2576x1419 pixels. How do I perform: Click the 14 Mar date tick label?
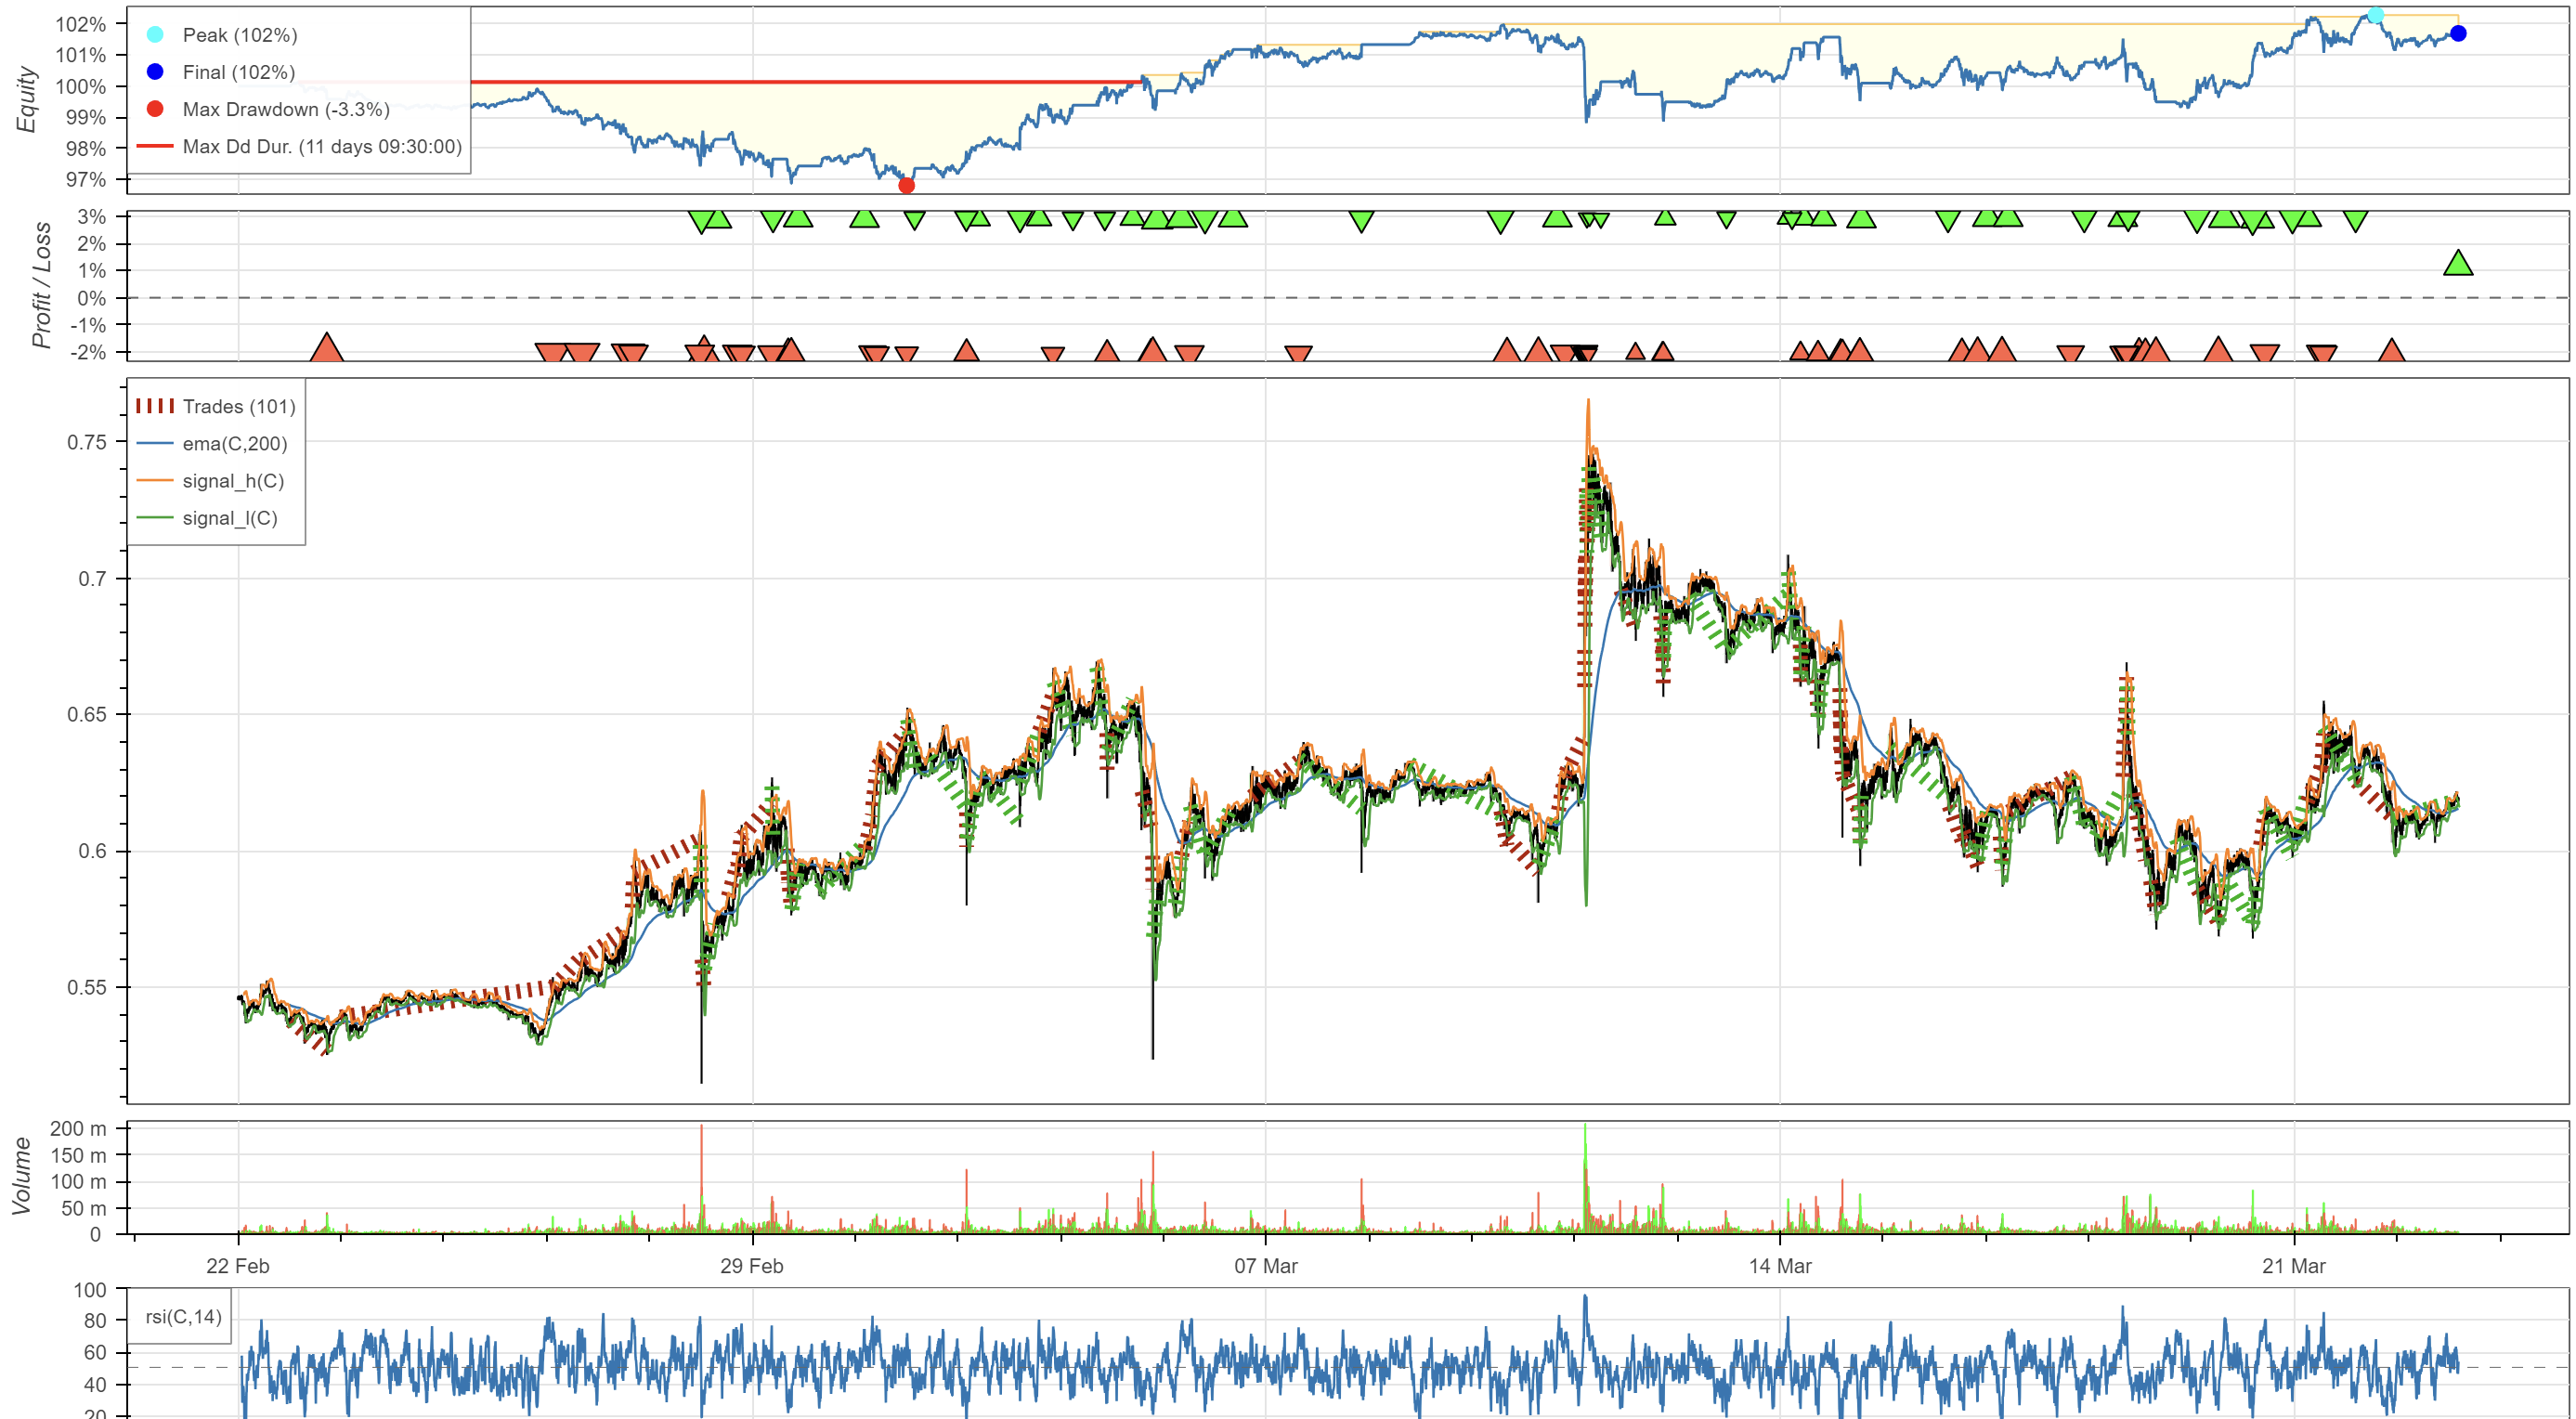(1780, 1266)
